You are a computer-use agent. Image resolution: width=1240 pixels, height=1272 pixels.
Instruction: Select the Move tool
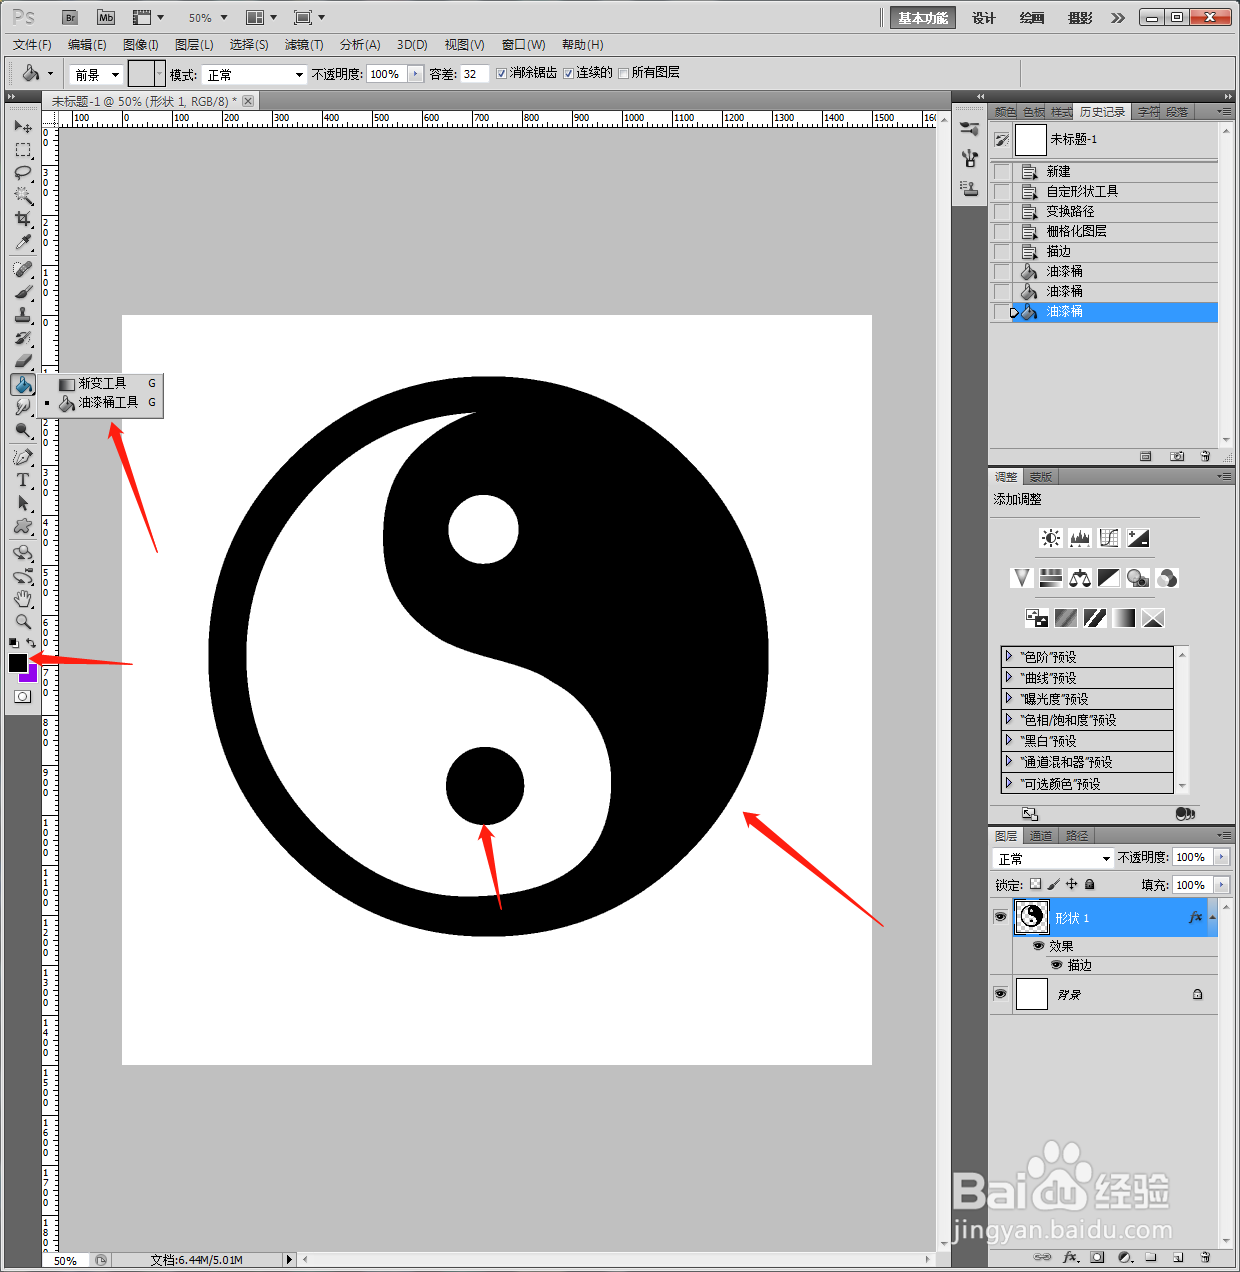click(23, 127)
